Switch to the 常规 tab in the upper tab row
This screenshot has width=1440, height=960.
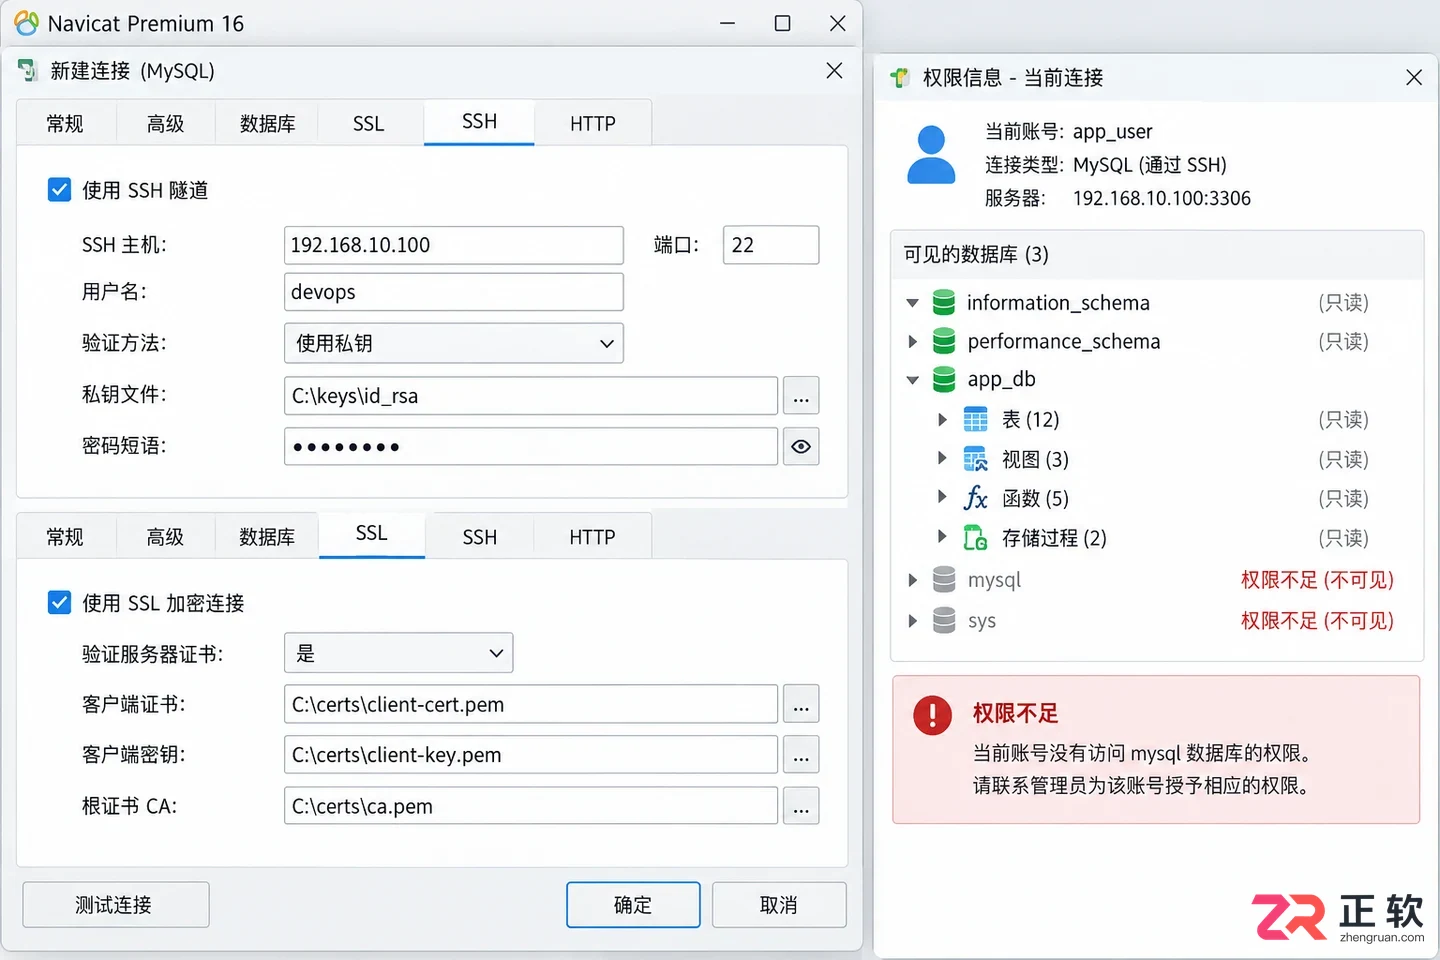pyautogui.click(x=66, y=124)
